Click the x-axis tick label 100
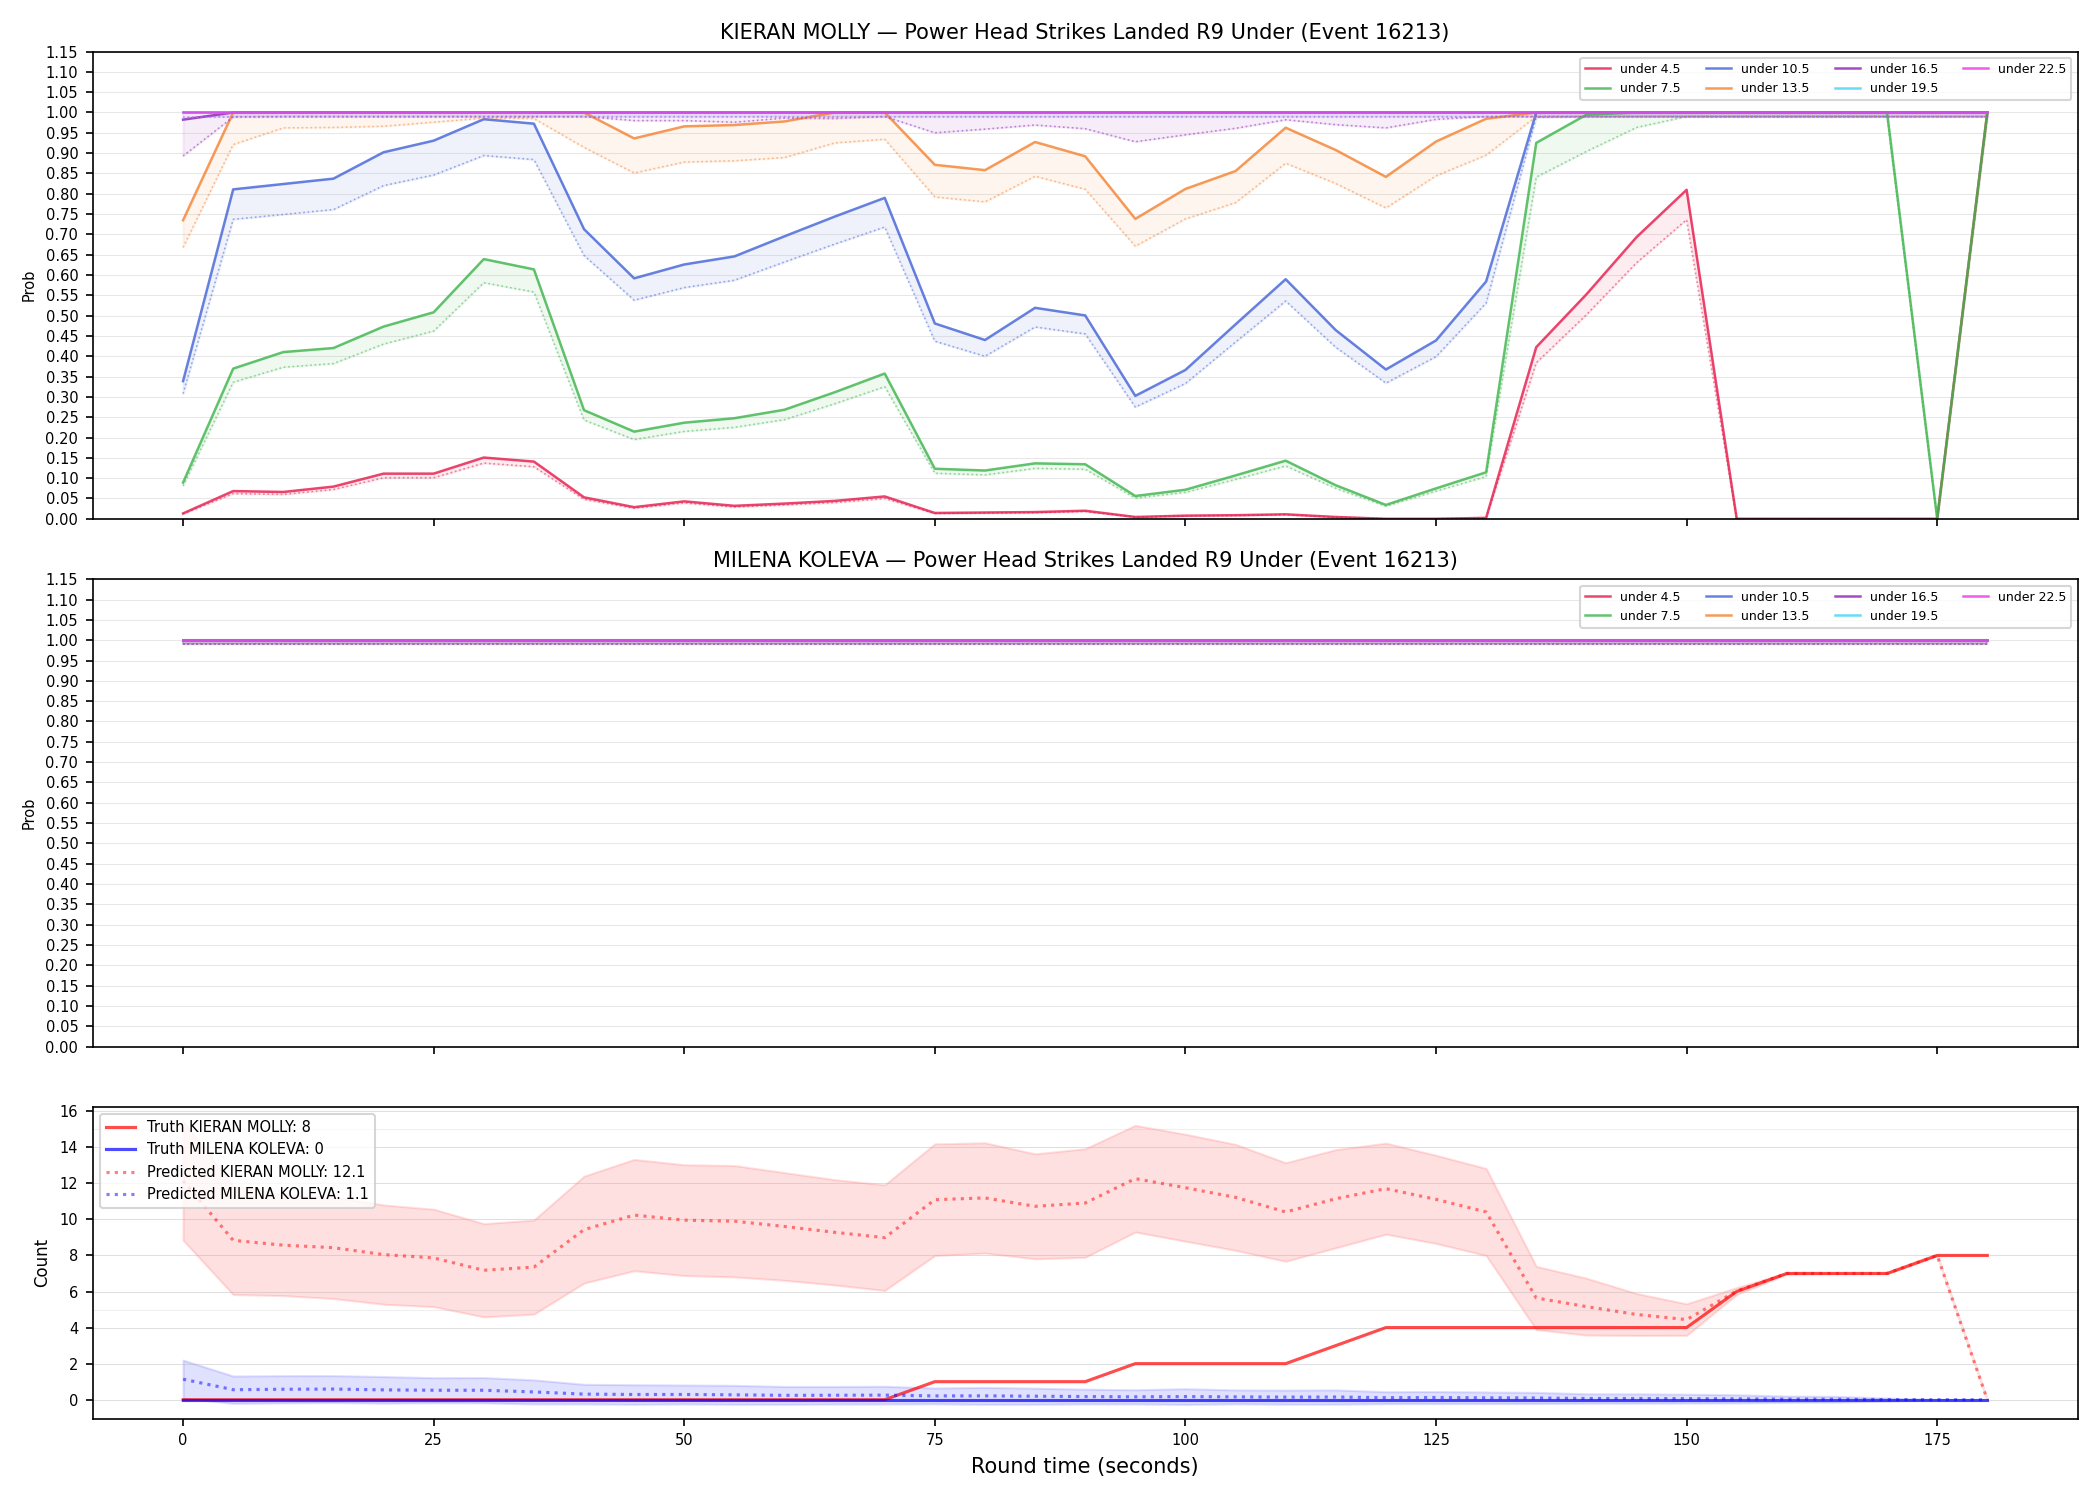This screenshot has height=1500, width=2100. [1185, 1440]
